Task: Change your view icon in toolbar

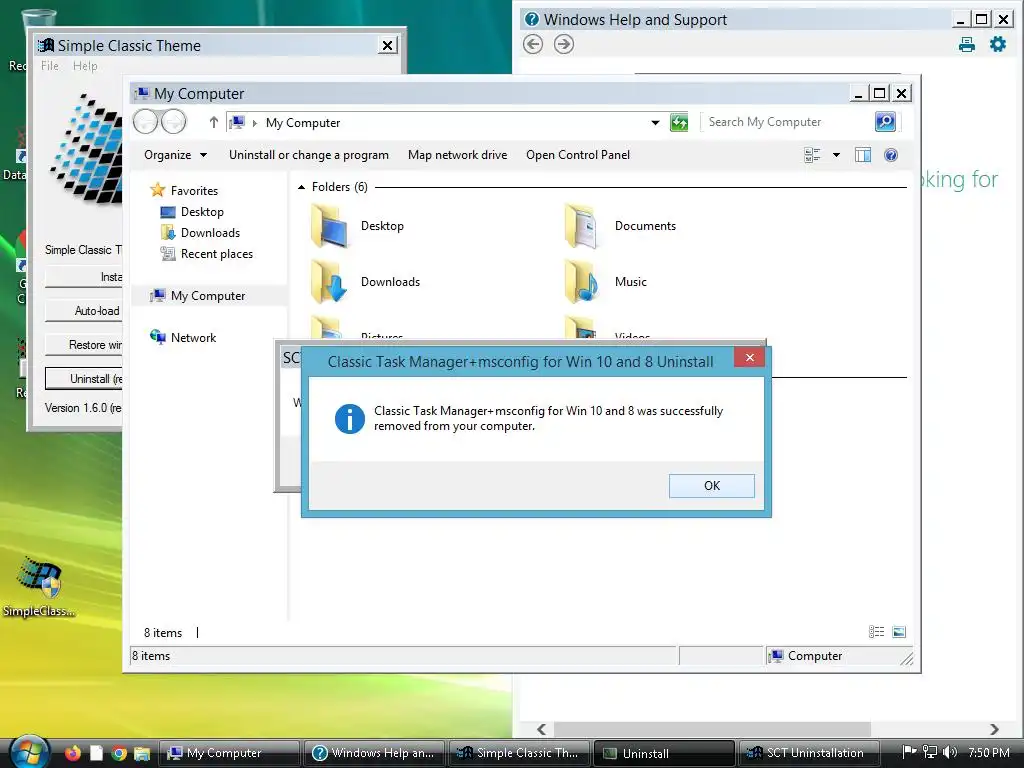Action: (812, 155)
